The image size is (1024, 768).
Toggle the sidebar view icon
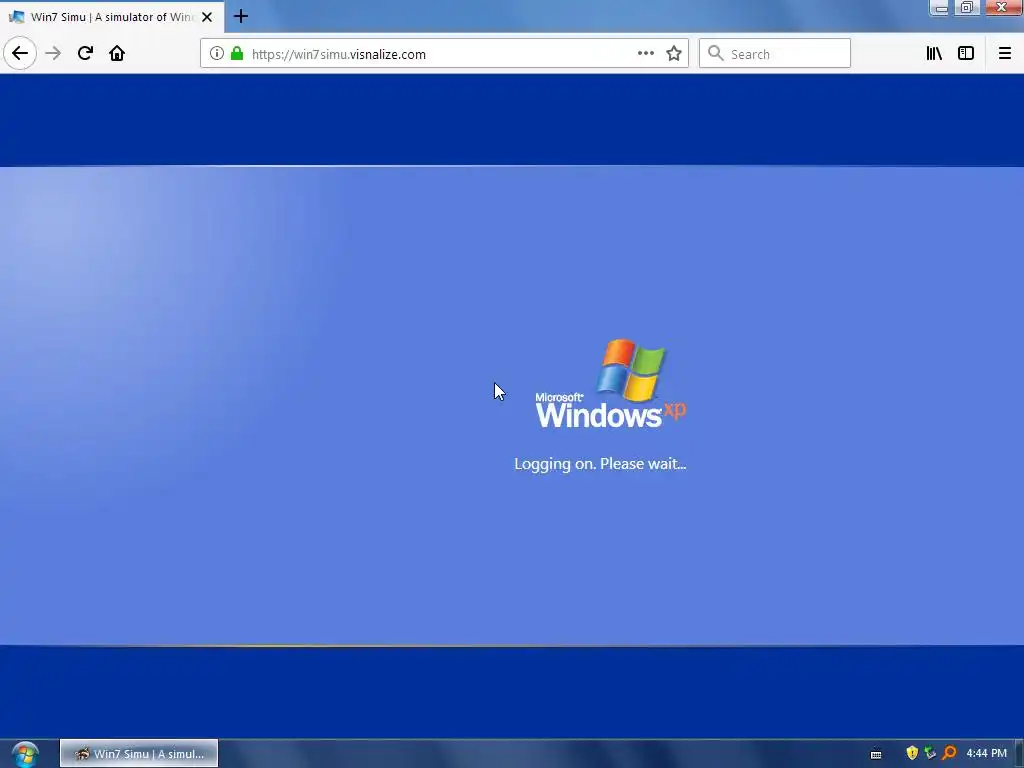pos(966,54)
